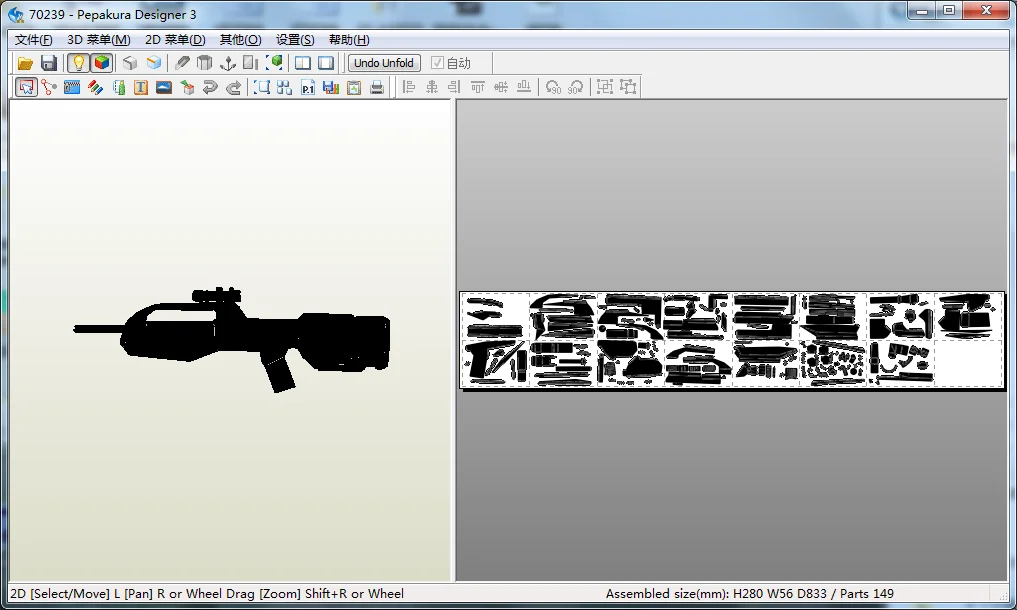The height and width of the screenshot is (610, 1017).
Task: Select the Input Text 'T' tool
Action: [x=141, y=88]
